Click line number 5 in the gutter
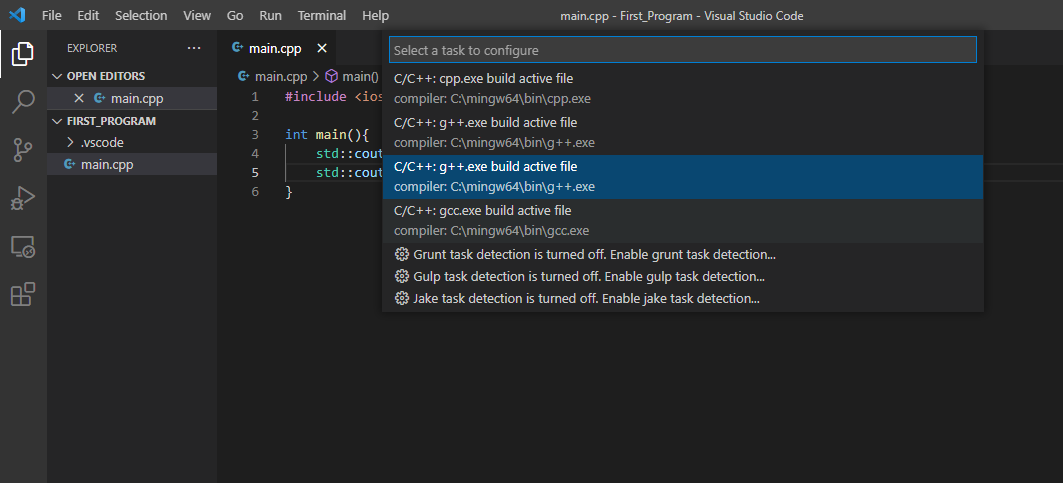1063x483 pixels. click(x=254, y=172)
